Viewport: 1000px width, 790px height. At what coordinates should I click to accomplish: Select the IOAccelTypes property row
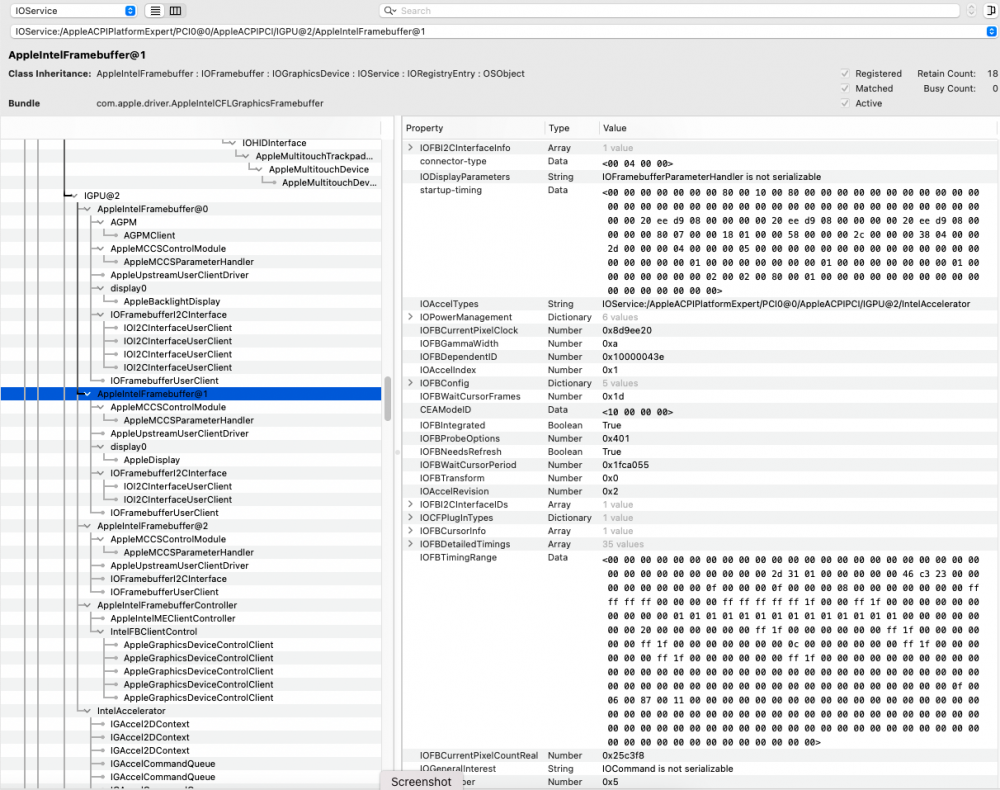point(700,304)
